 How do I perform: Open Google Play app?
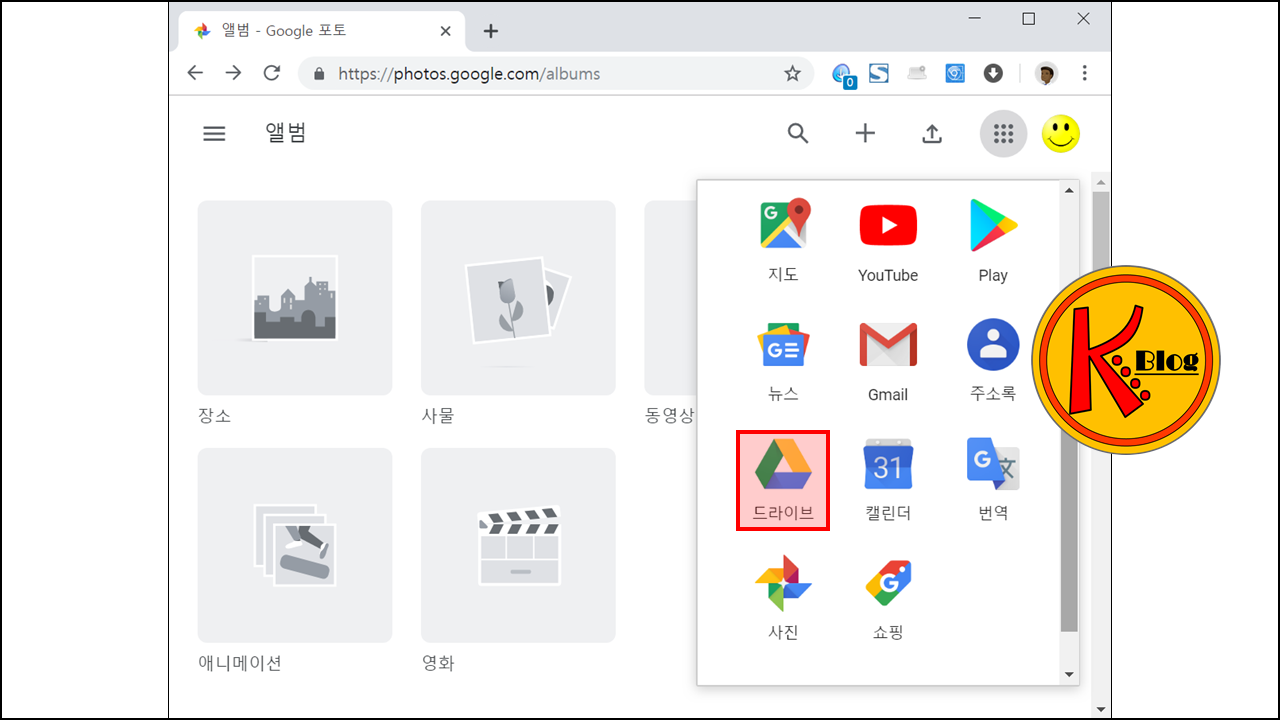(x=993, y=240)
